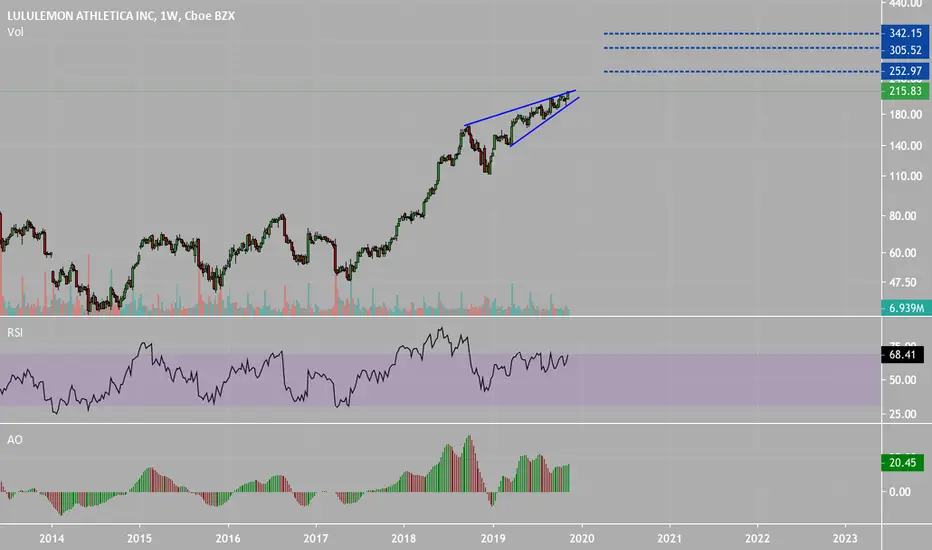Click the RSI 50.00 axis tick
Image resolution: width=932 pixels, height=550 pixels.
[902, 380]
